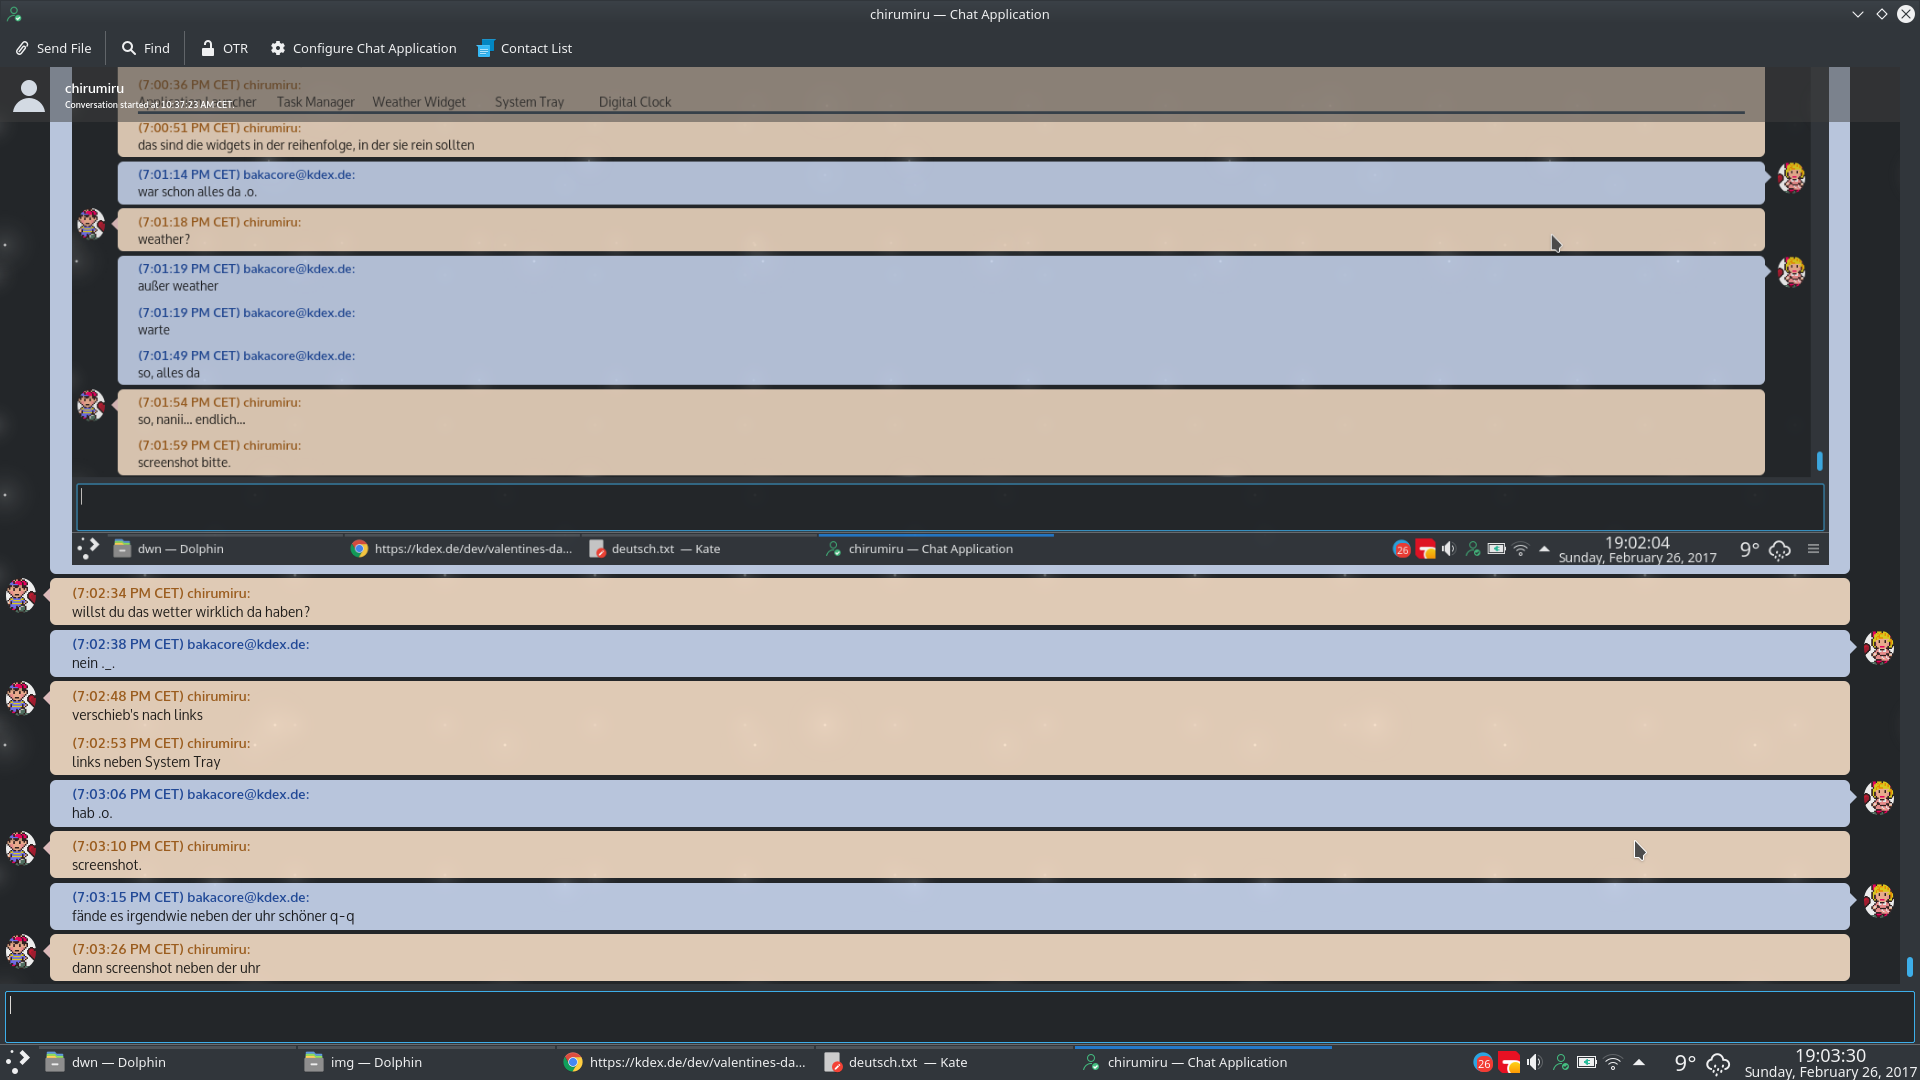Click chirumiru's avatar beside the 7:02:34 PM message
This screenshot has width=1920, height=1080.
point(21,595)
